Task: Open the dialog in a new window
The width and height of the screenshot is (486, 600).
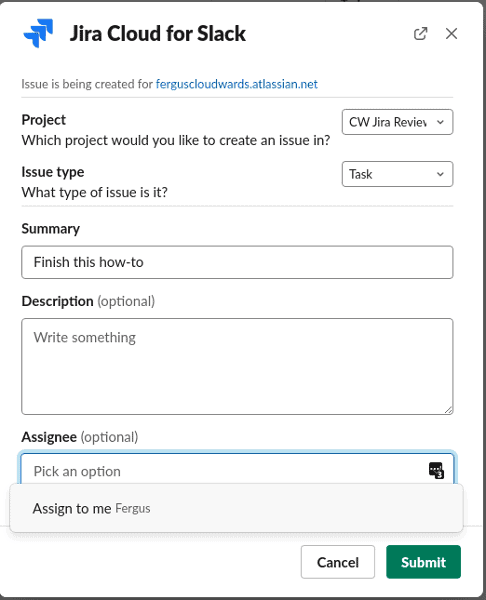Action: point(420,33)
